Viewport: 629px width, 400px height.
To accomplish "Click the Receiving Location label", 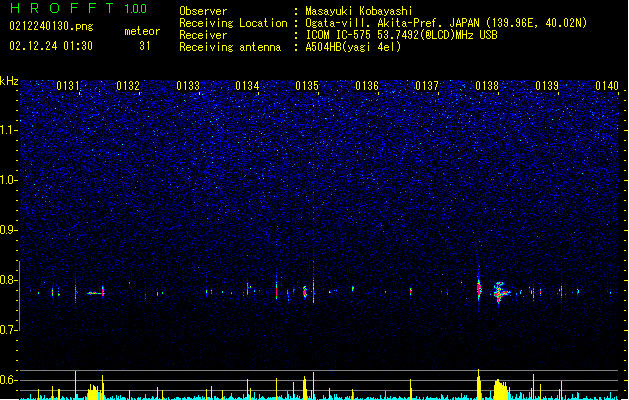I will coord(233,23).
